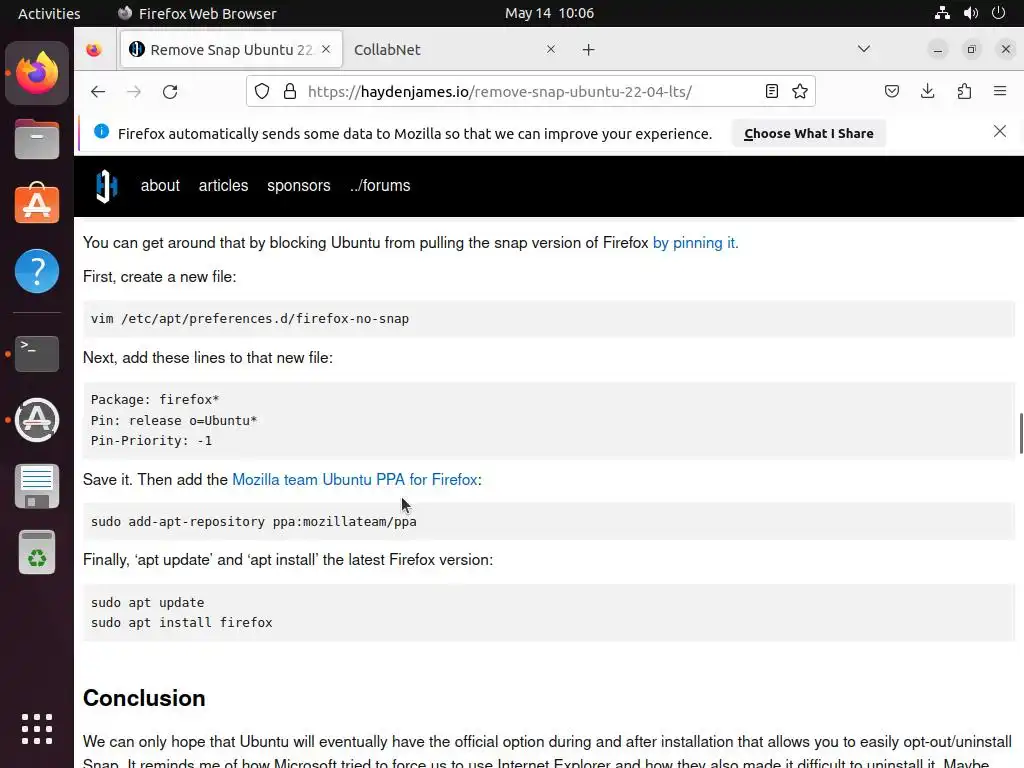Open Save to Pocket icon
This screenshot has width=1024, height=768.
coord(891,91)
